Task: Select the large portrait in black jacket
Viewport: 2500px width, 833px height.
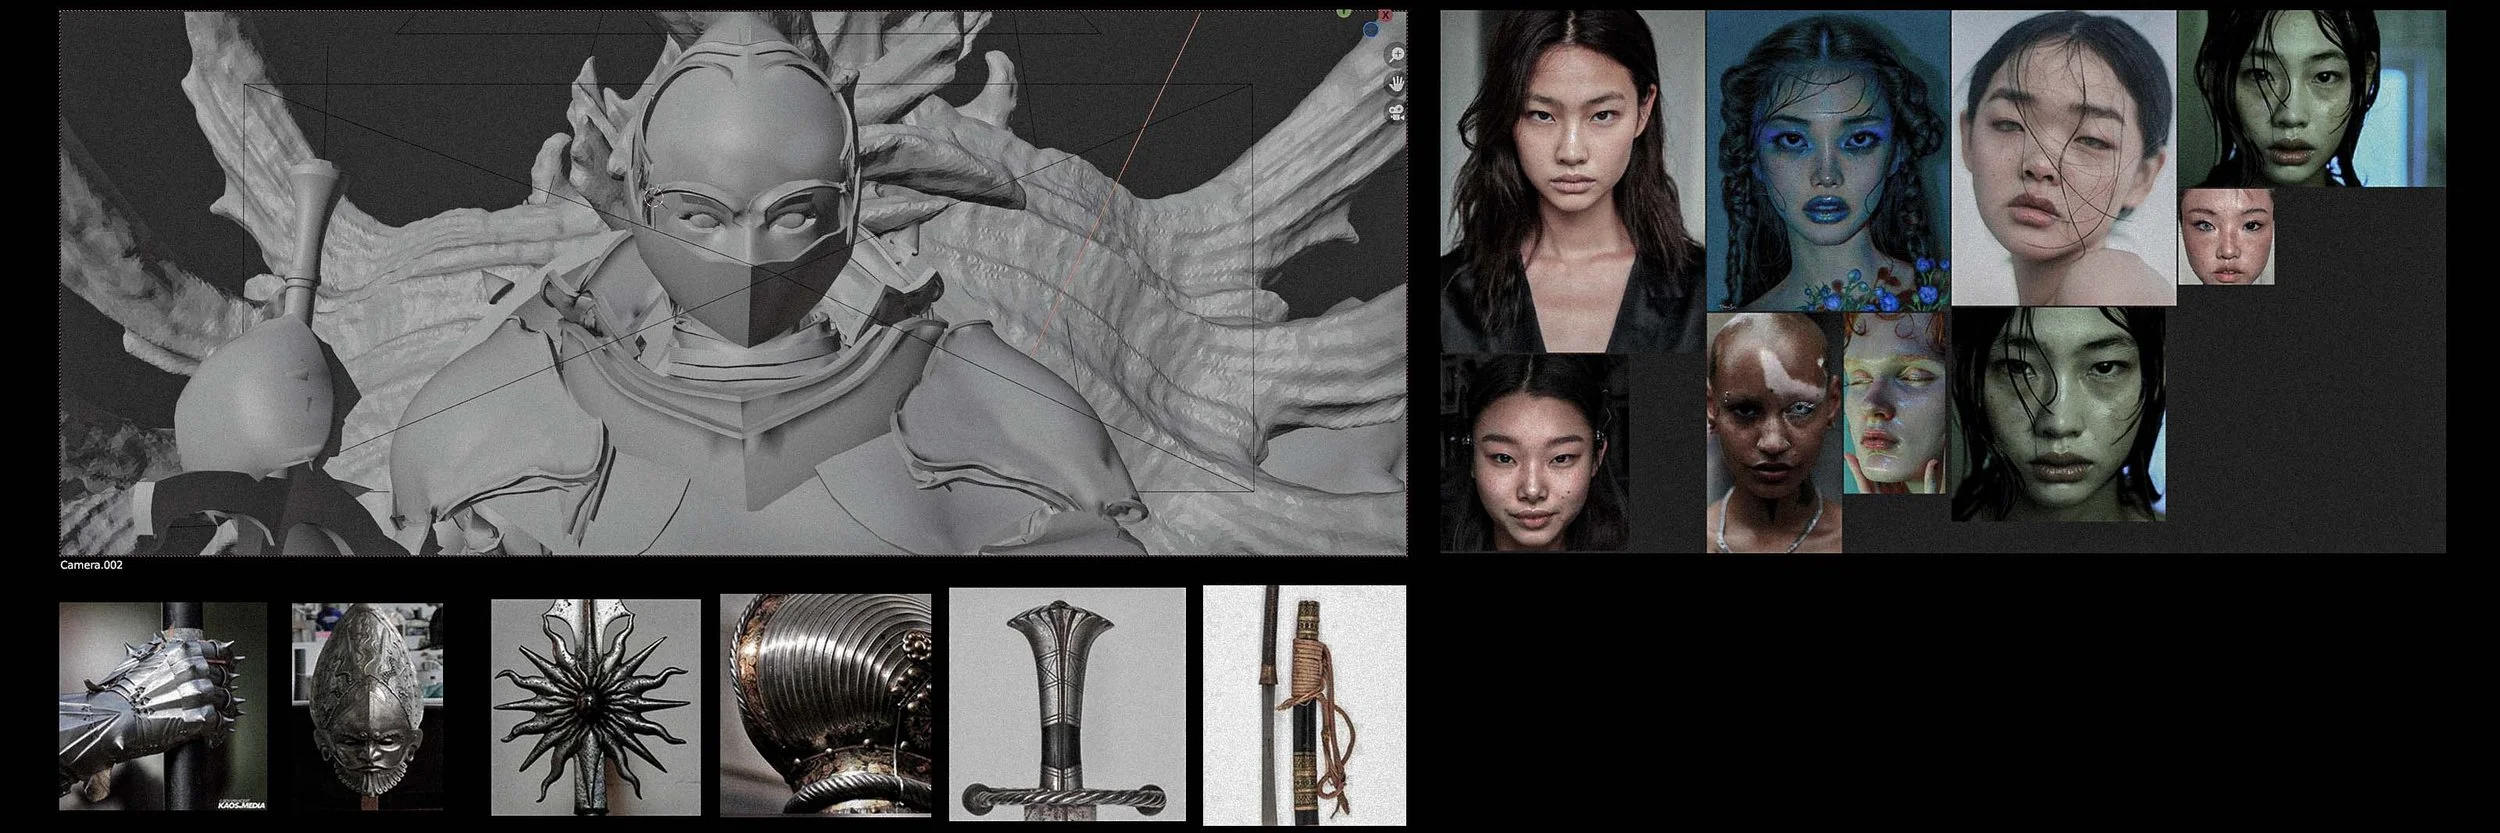Action: (1573, 181)
